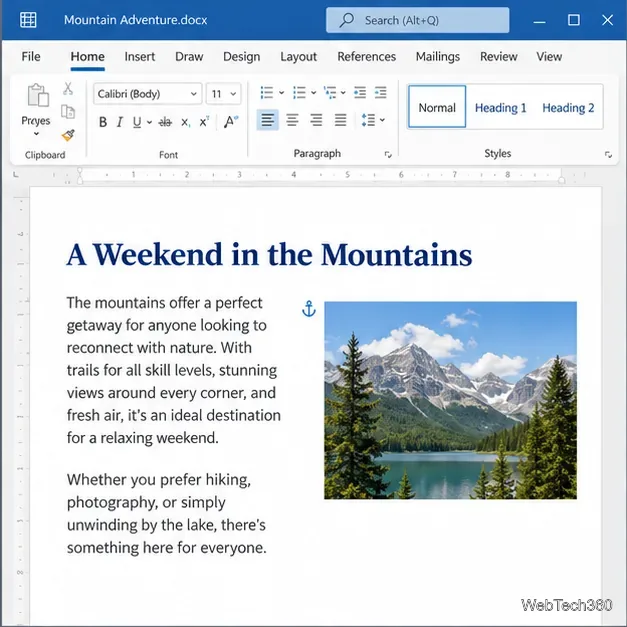
Task: Open Styles pane dialog launcher
Action: 608,154
